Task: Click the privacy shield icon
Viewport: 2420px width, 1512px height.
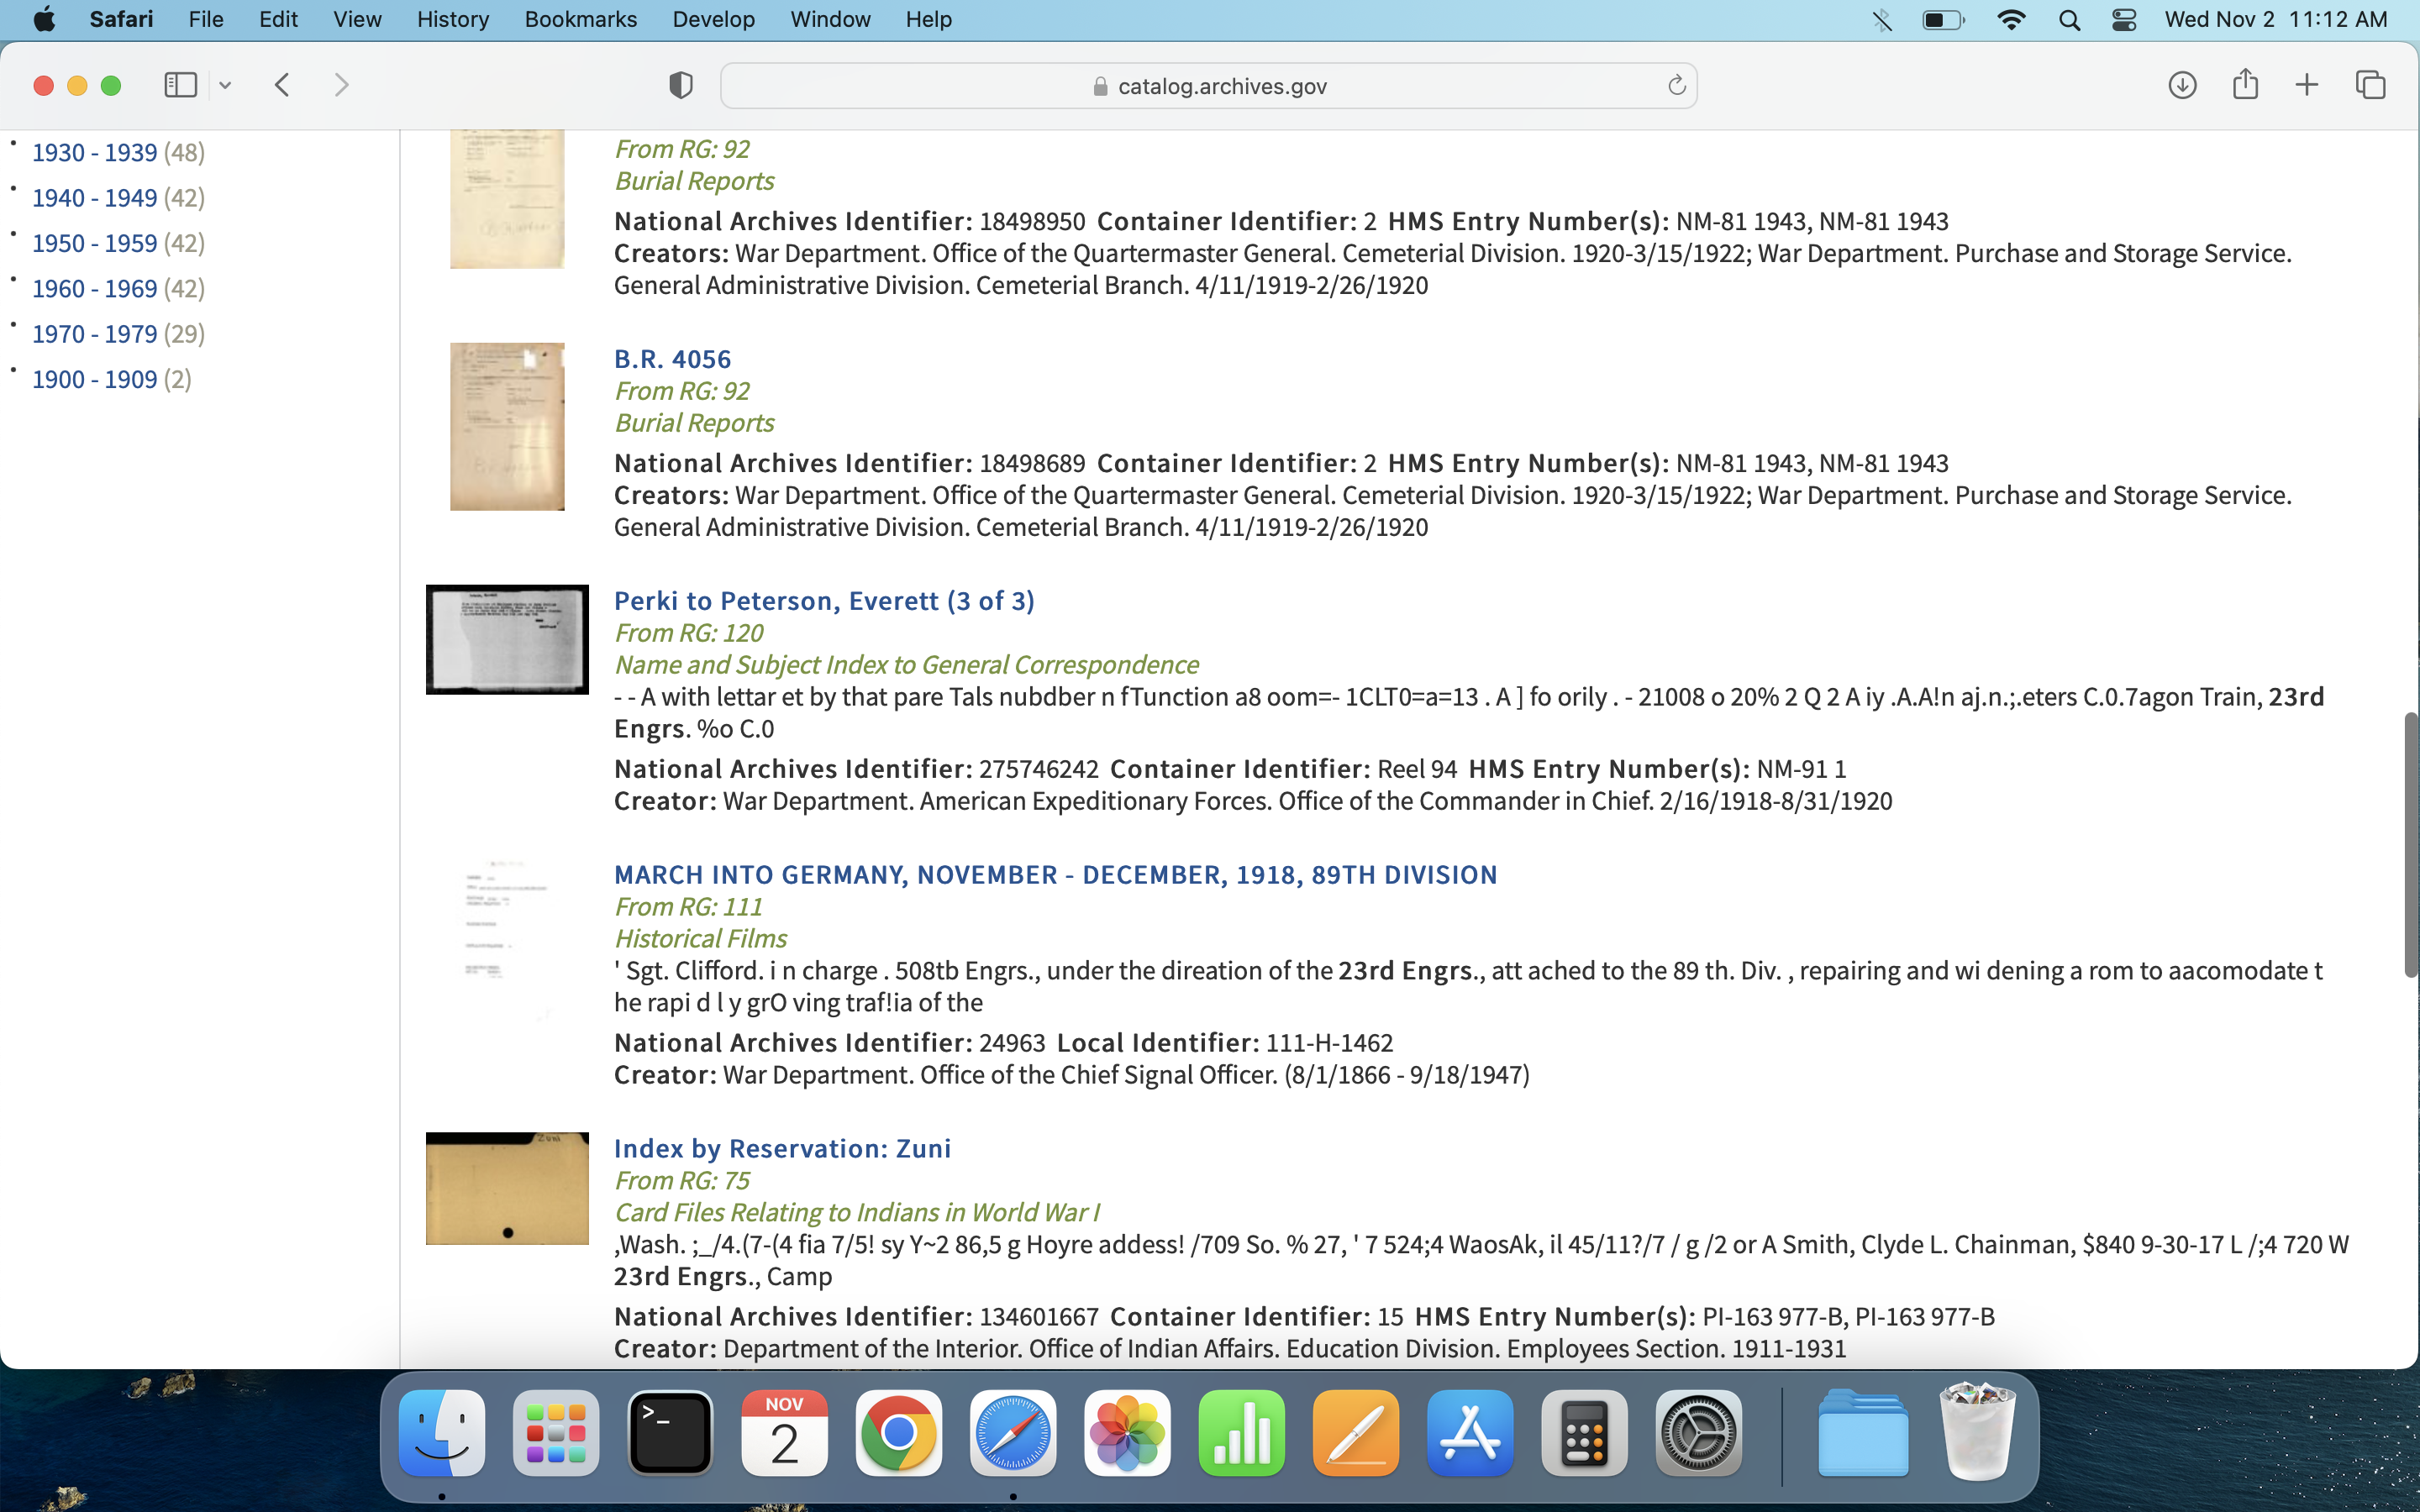Action: point(680,86)
